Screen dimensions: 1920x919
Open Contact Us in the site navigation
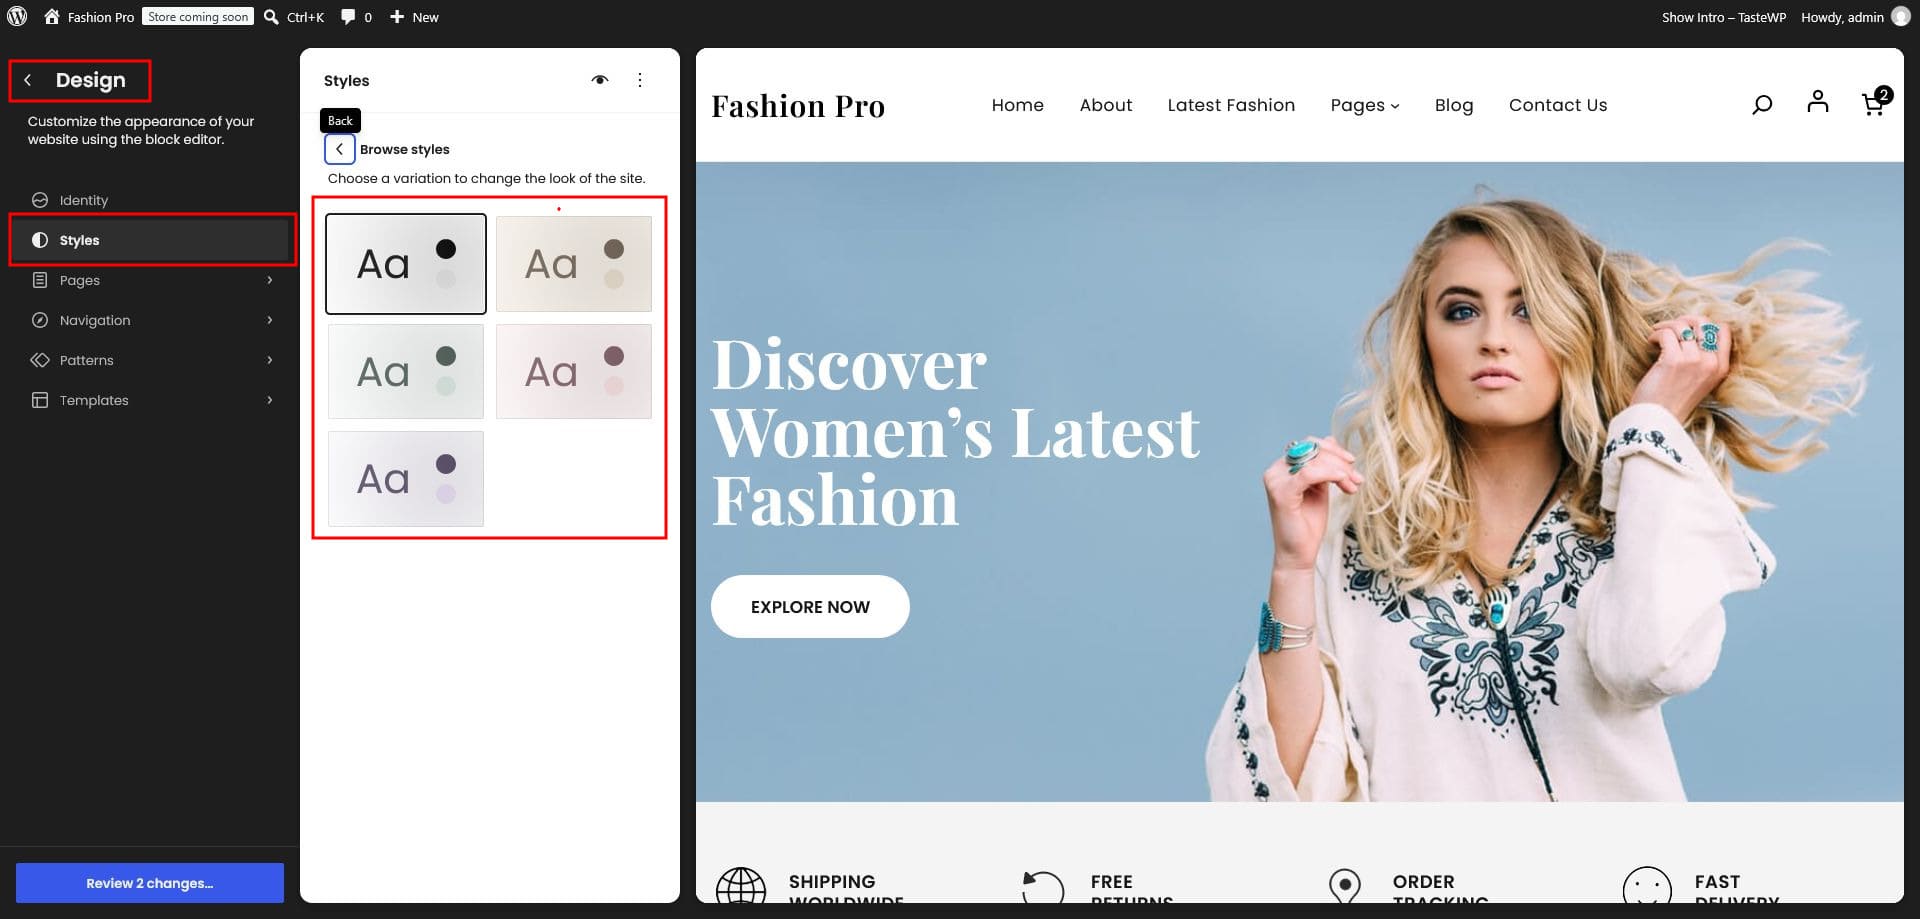pos(1558,105)
